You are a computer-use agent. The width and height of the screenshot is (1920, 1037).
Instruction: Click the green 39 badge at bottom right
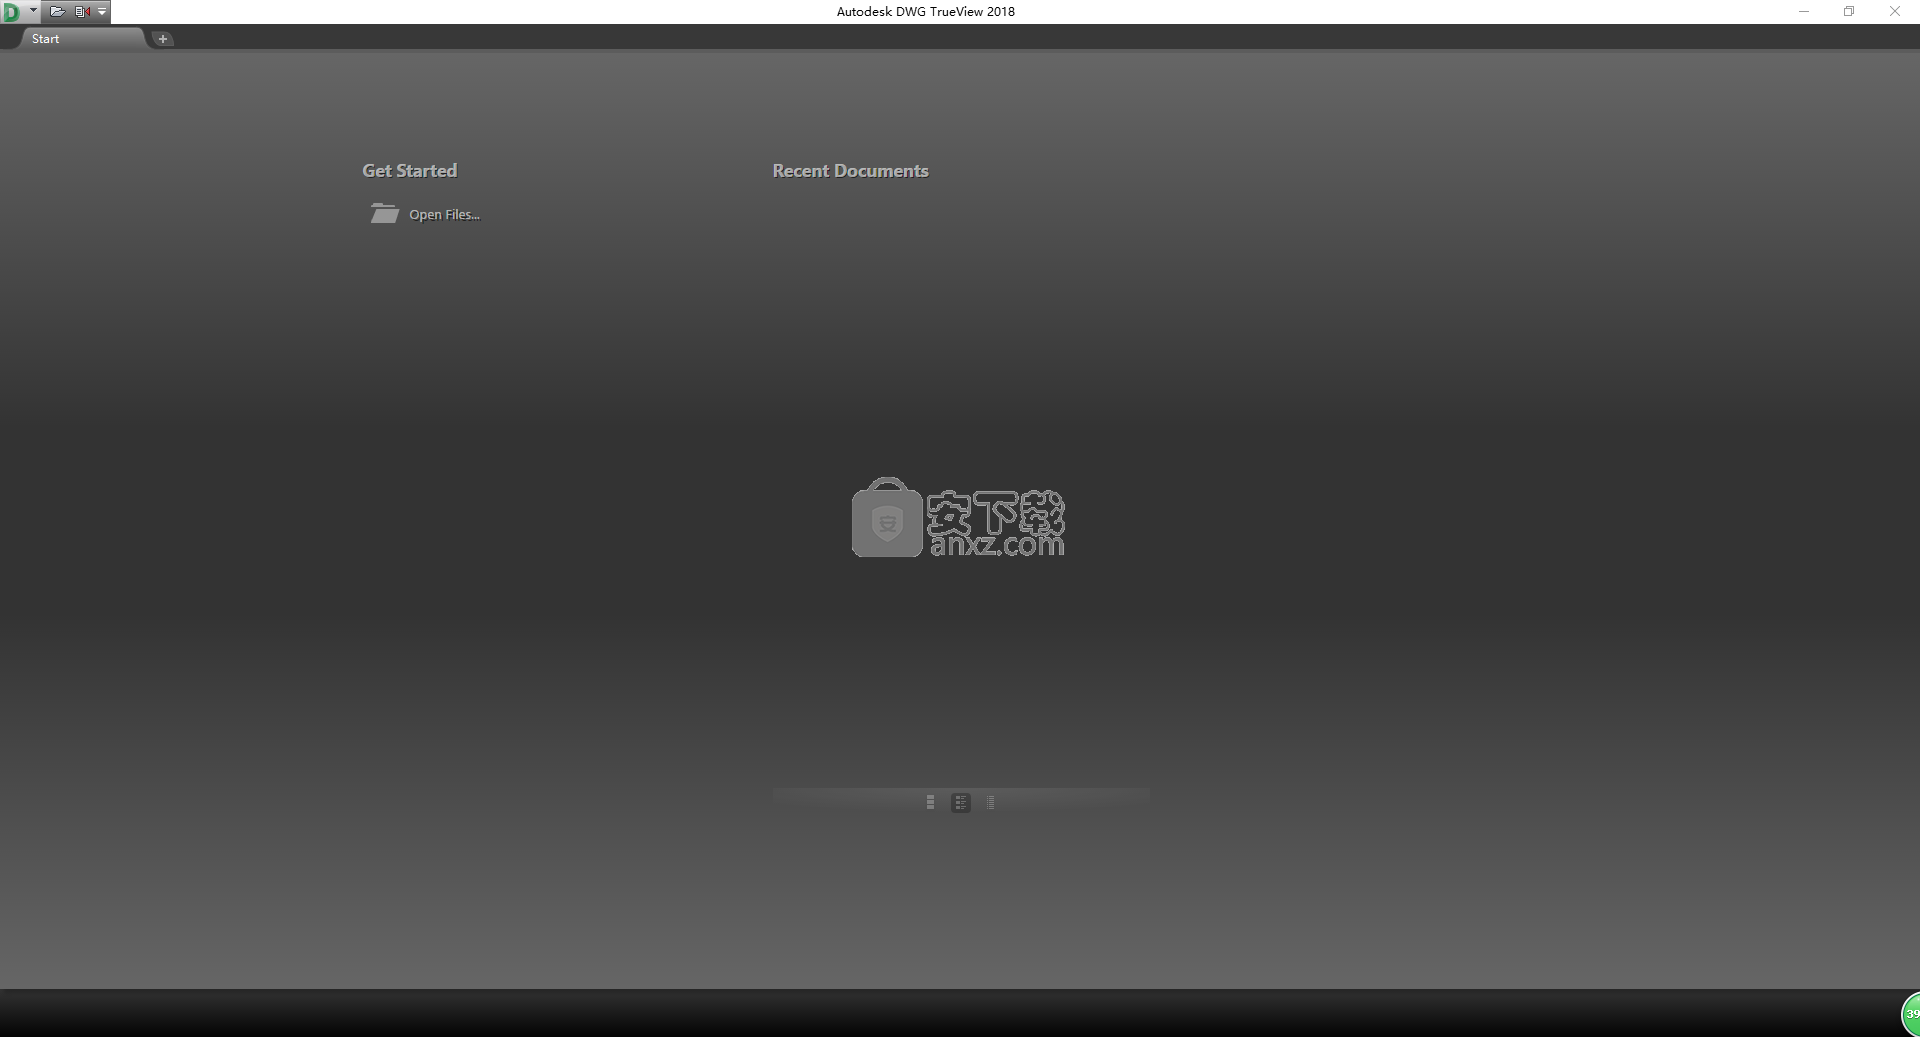(x=1911, y=1014)
